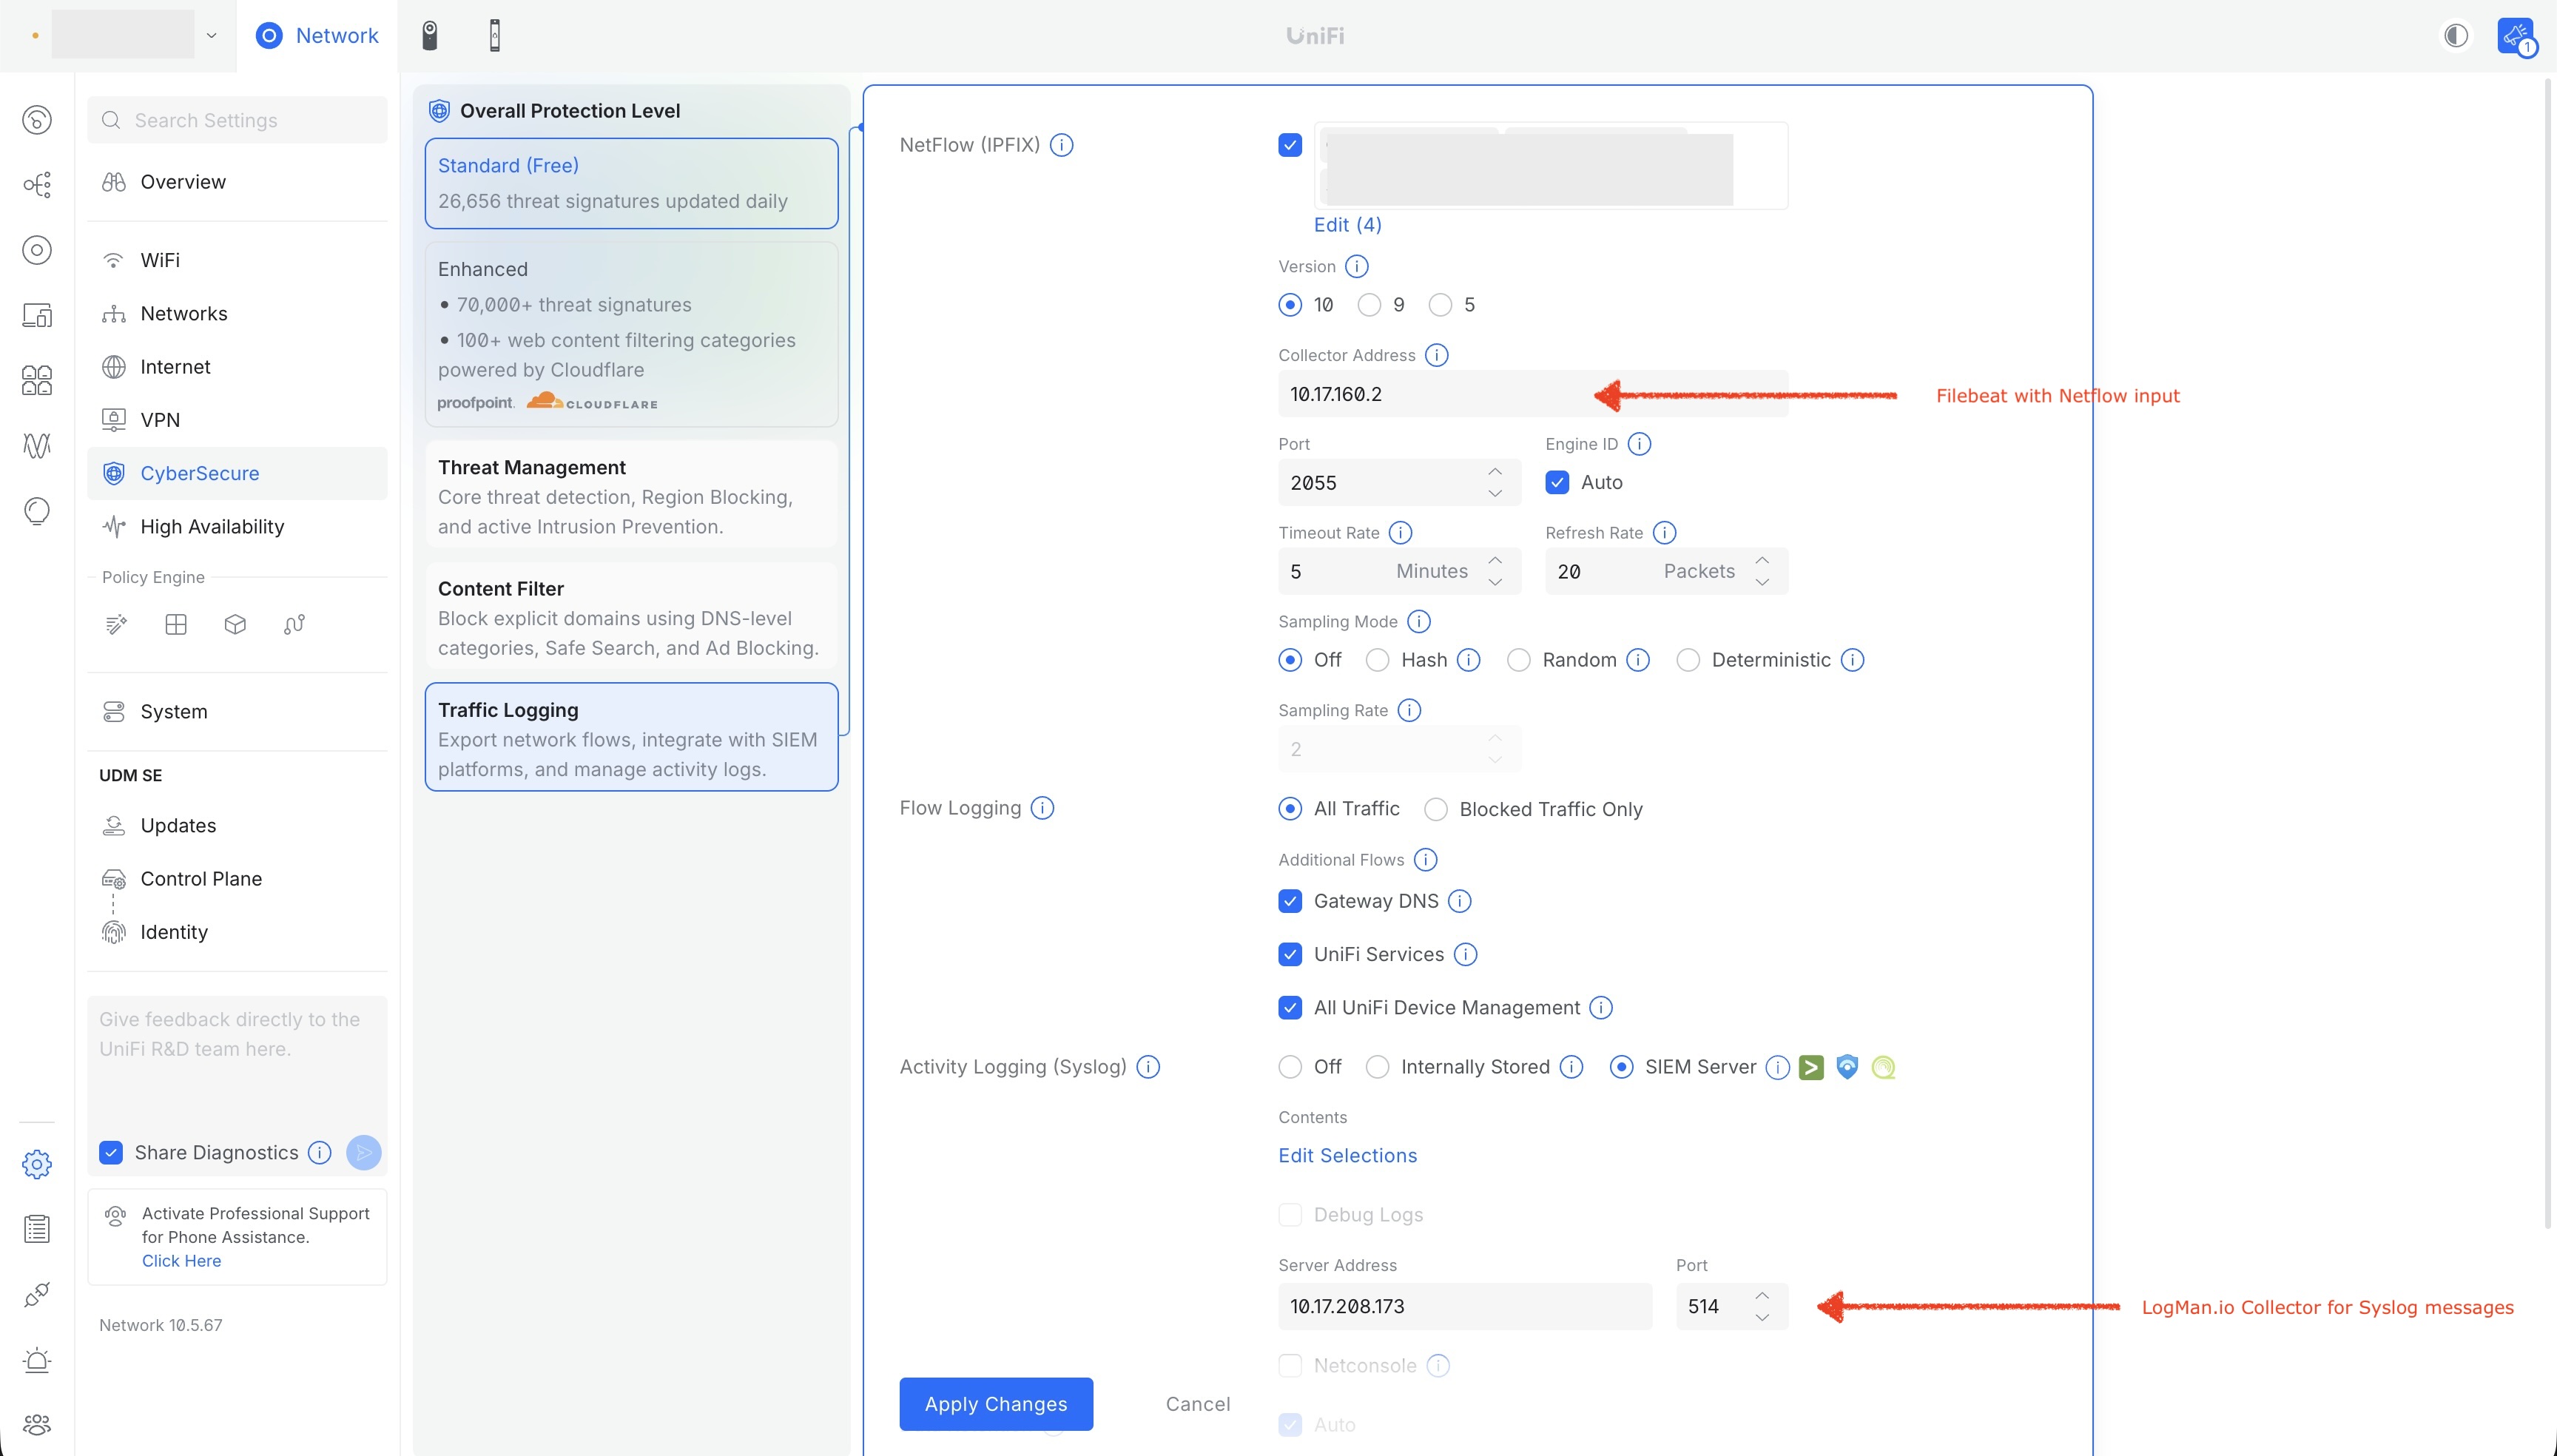Open the Alarm Manager siren icon
Screen dimensions: 2557x1456
37,1360
